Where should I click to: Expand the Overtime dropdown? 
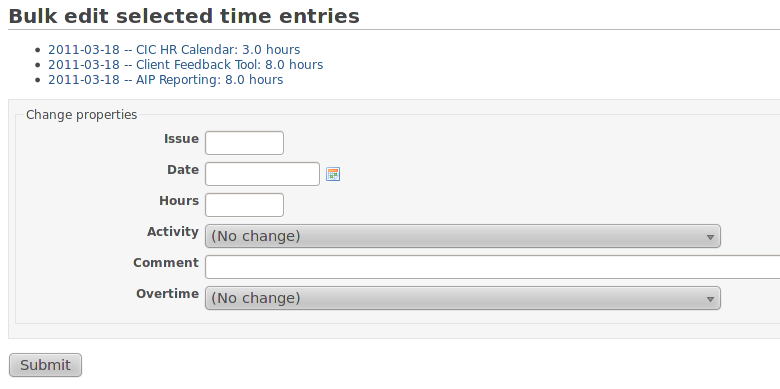pos(463,298)
